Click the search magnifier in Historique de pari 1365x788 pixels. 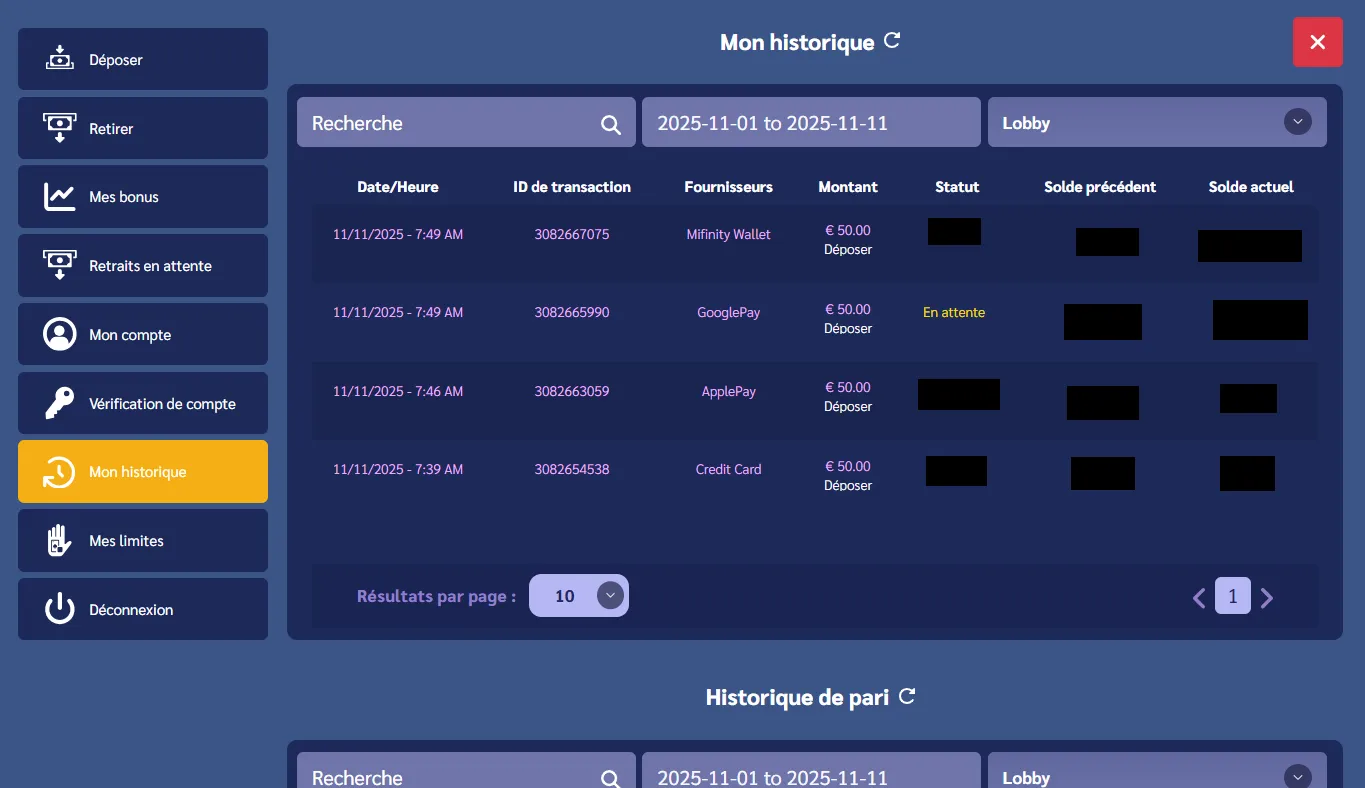pos(611,779)
